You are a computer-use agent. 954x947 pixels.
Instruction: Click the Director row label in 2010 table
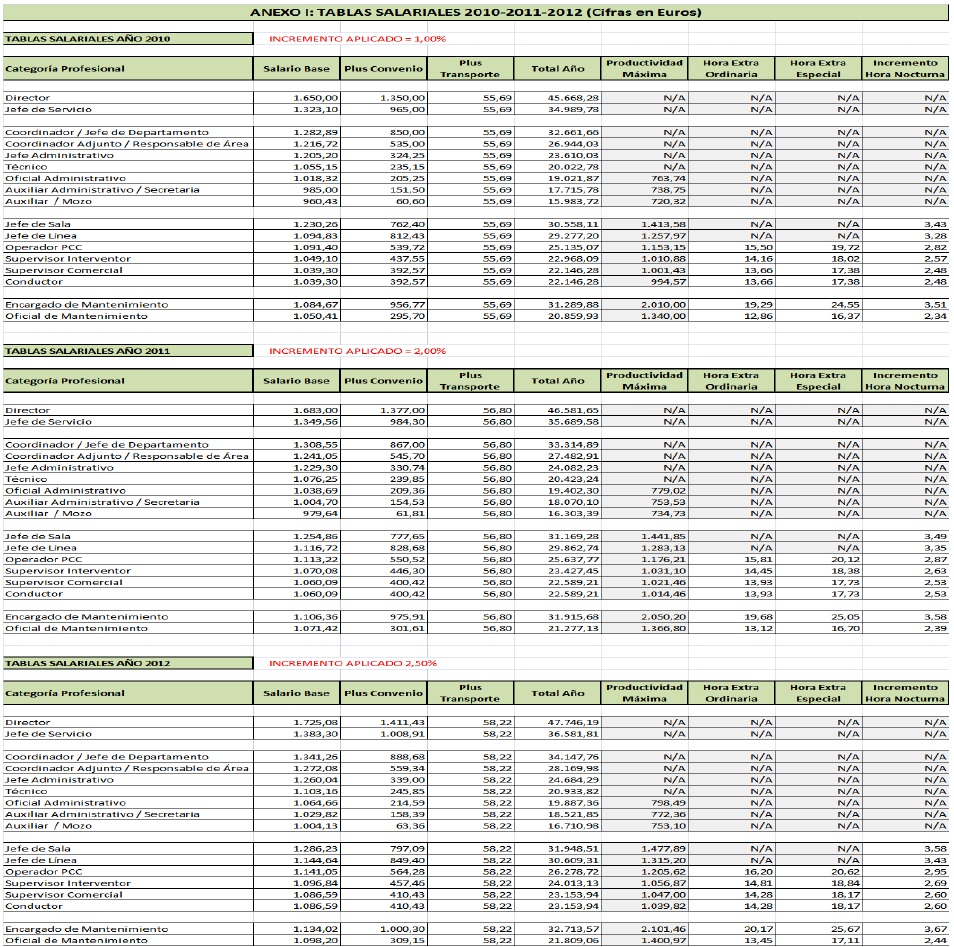click(27, 98)
